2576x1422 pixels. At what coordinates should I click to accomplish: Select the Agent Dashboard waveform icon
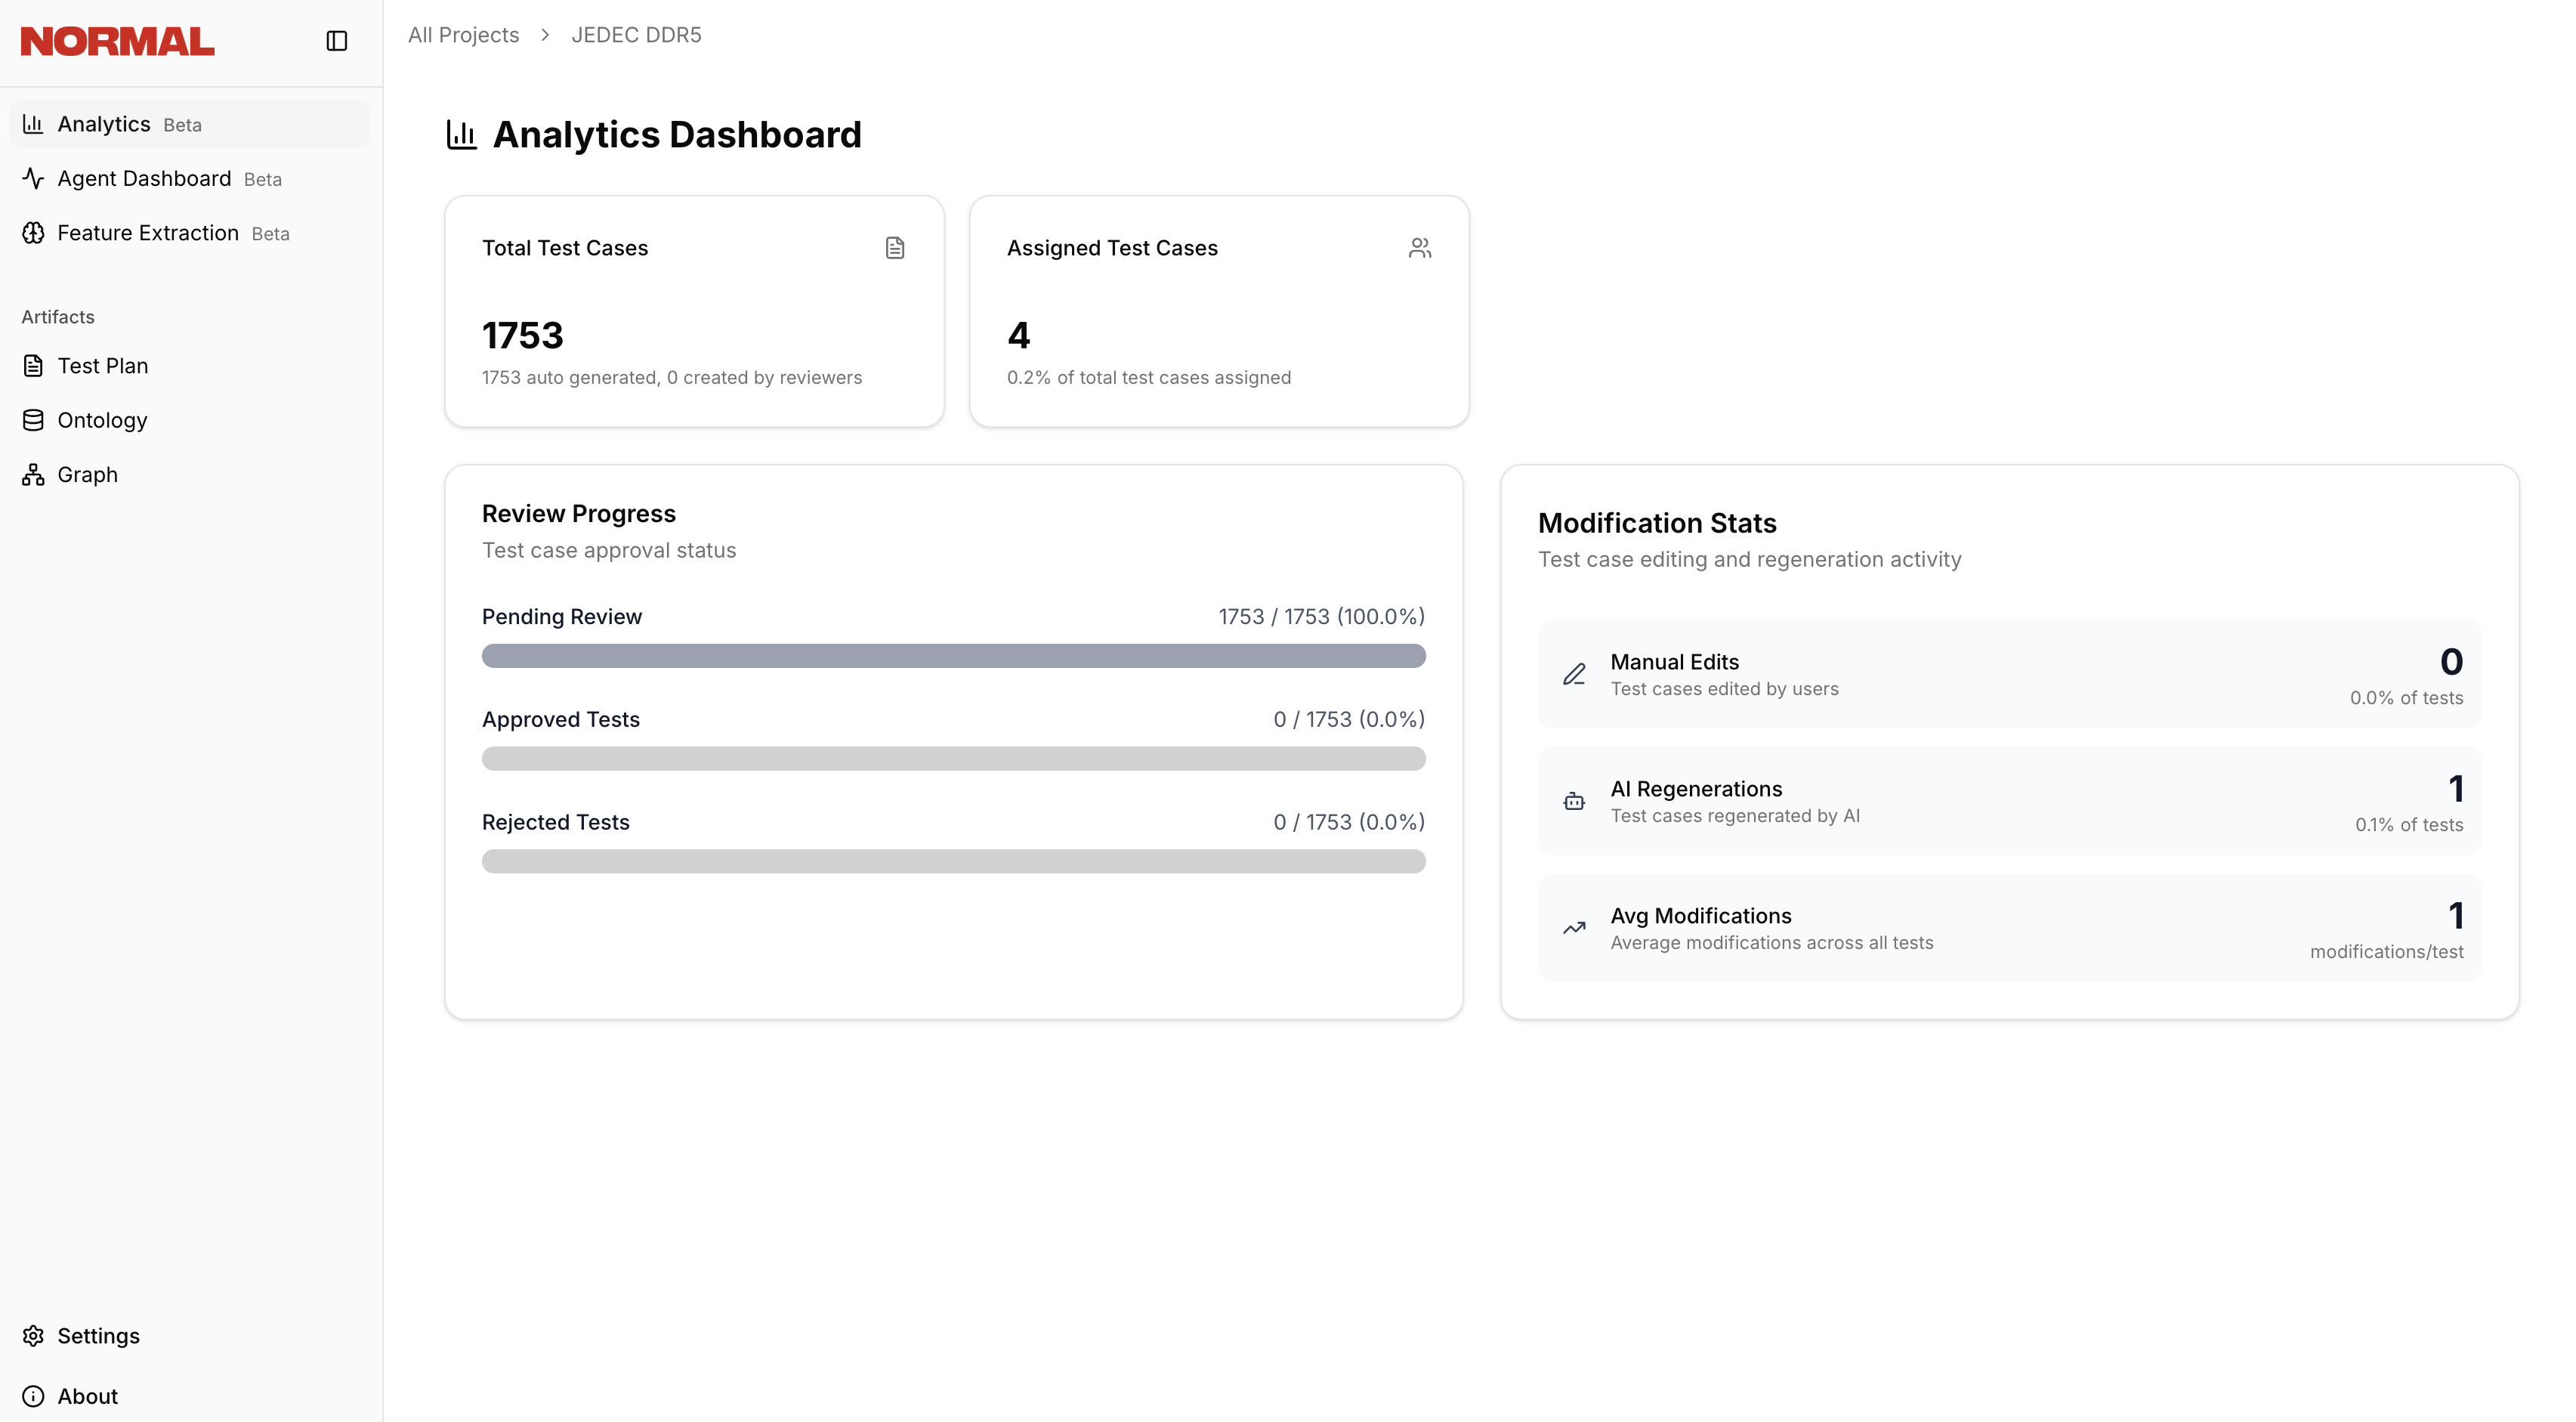coord(33,178)
